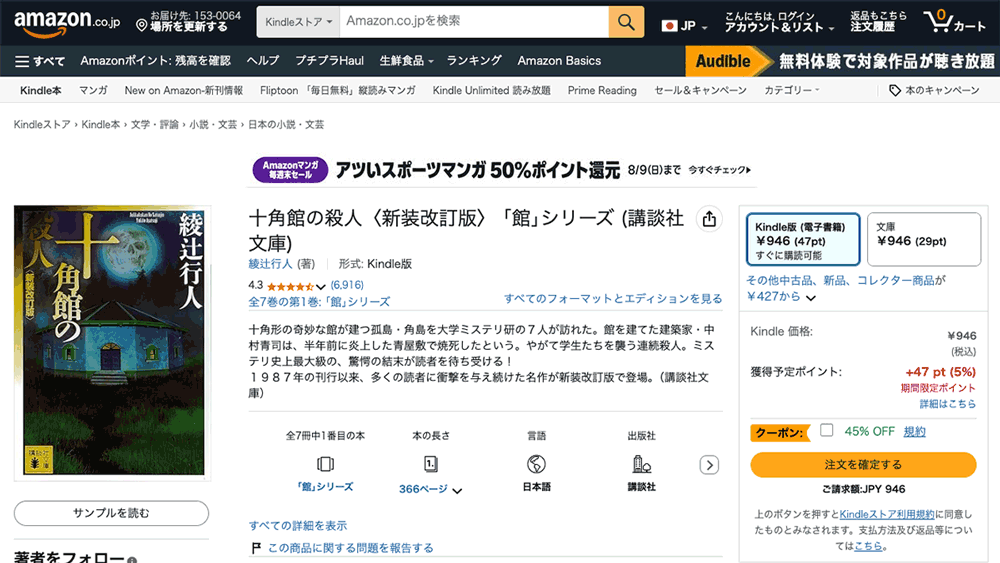Tick the 45% OFF coupon checkbox
Viewport: 1000px width, 563px height.
[827, 430]
